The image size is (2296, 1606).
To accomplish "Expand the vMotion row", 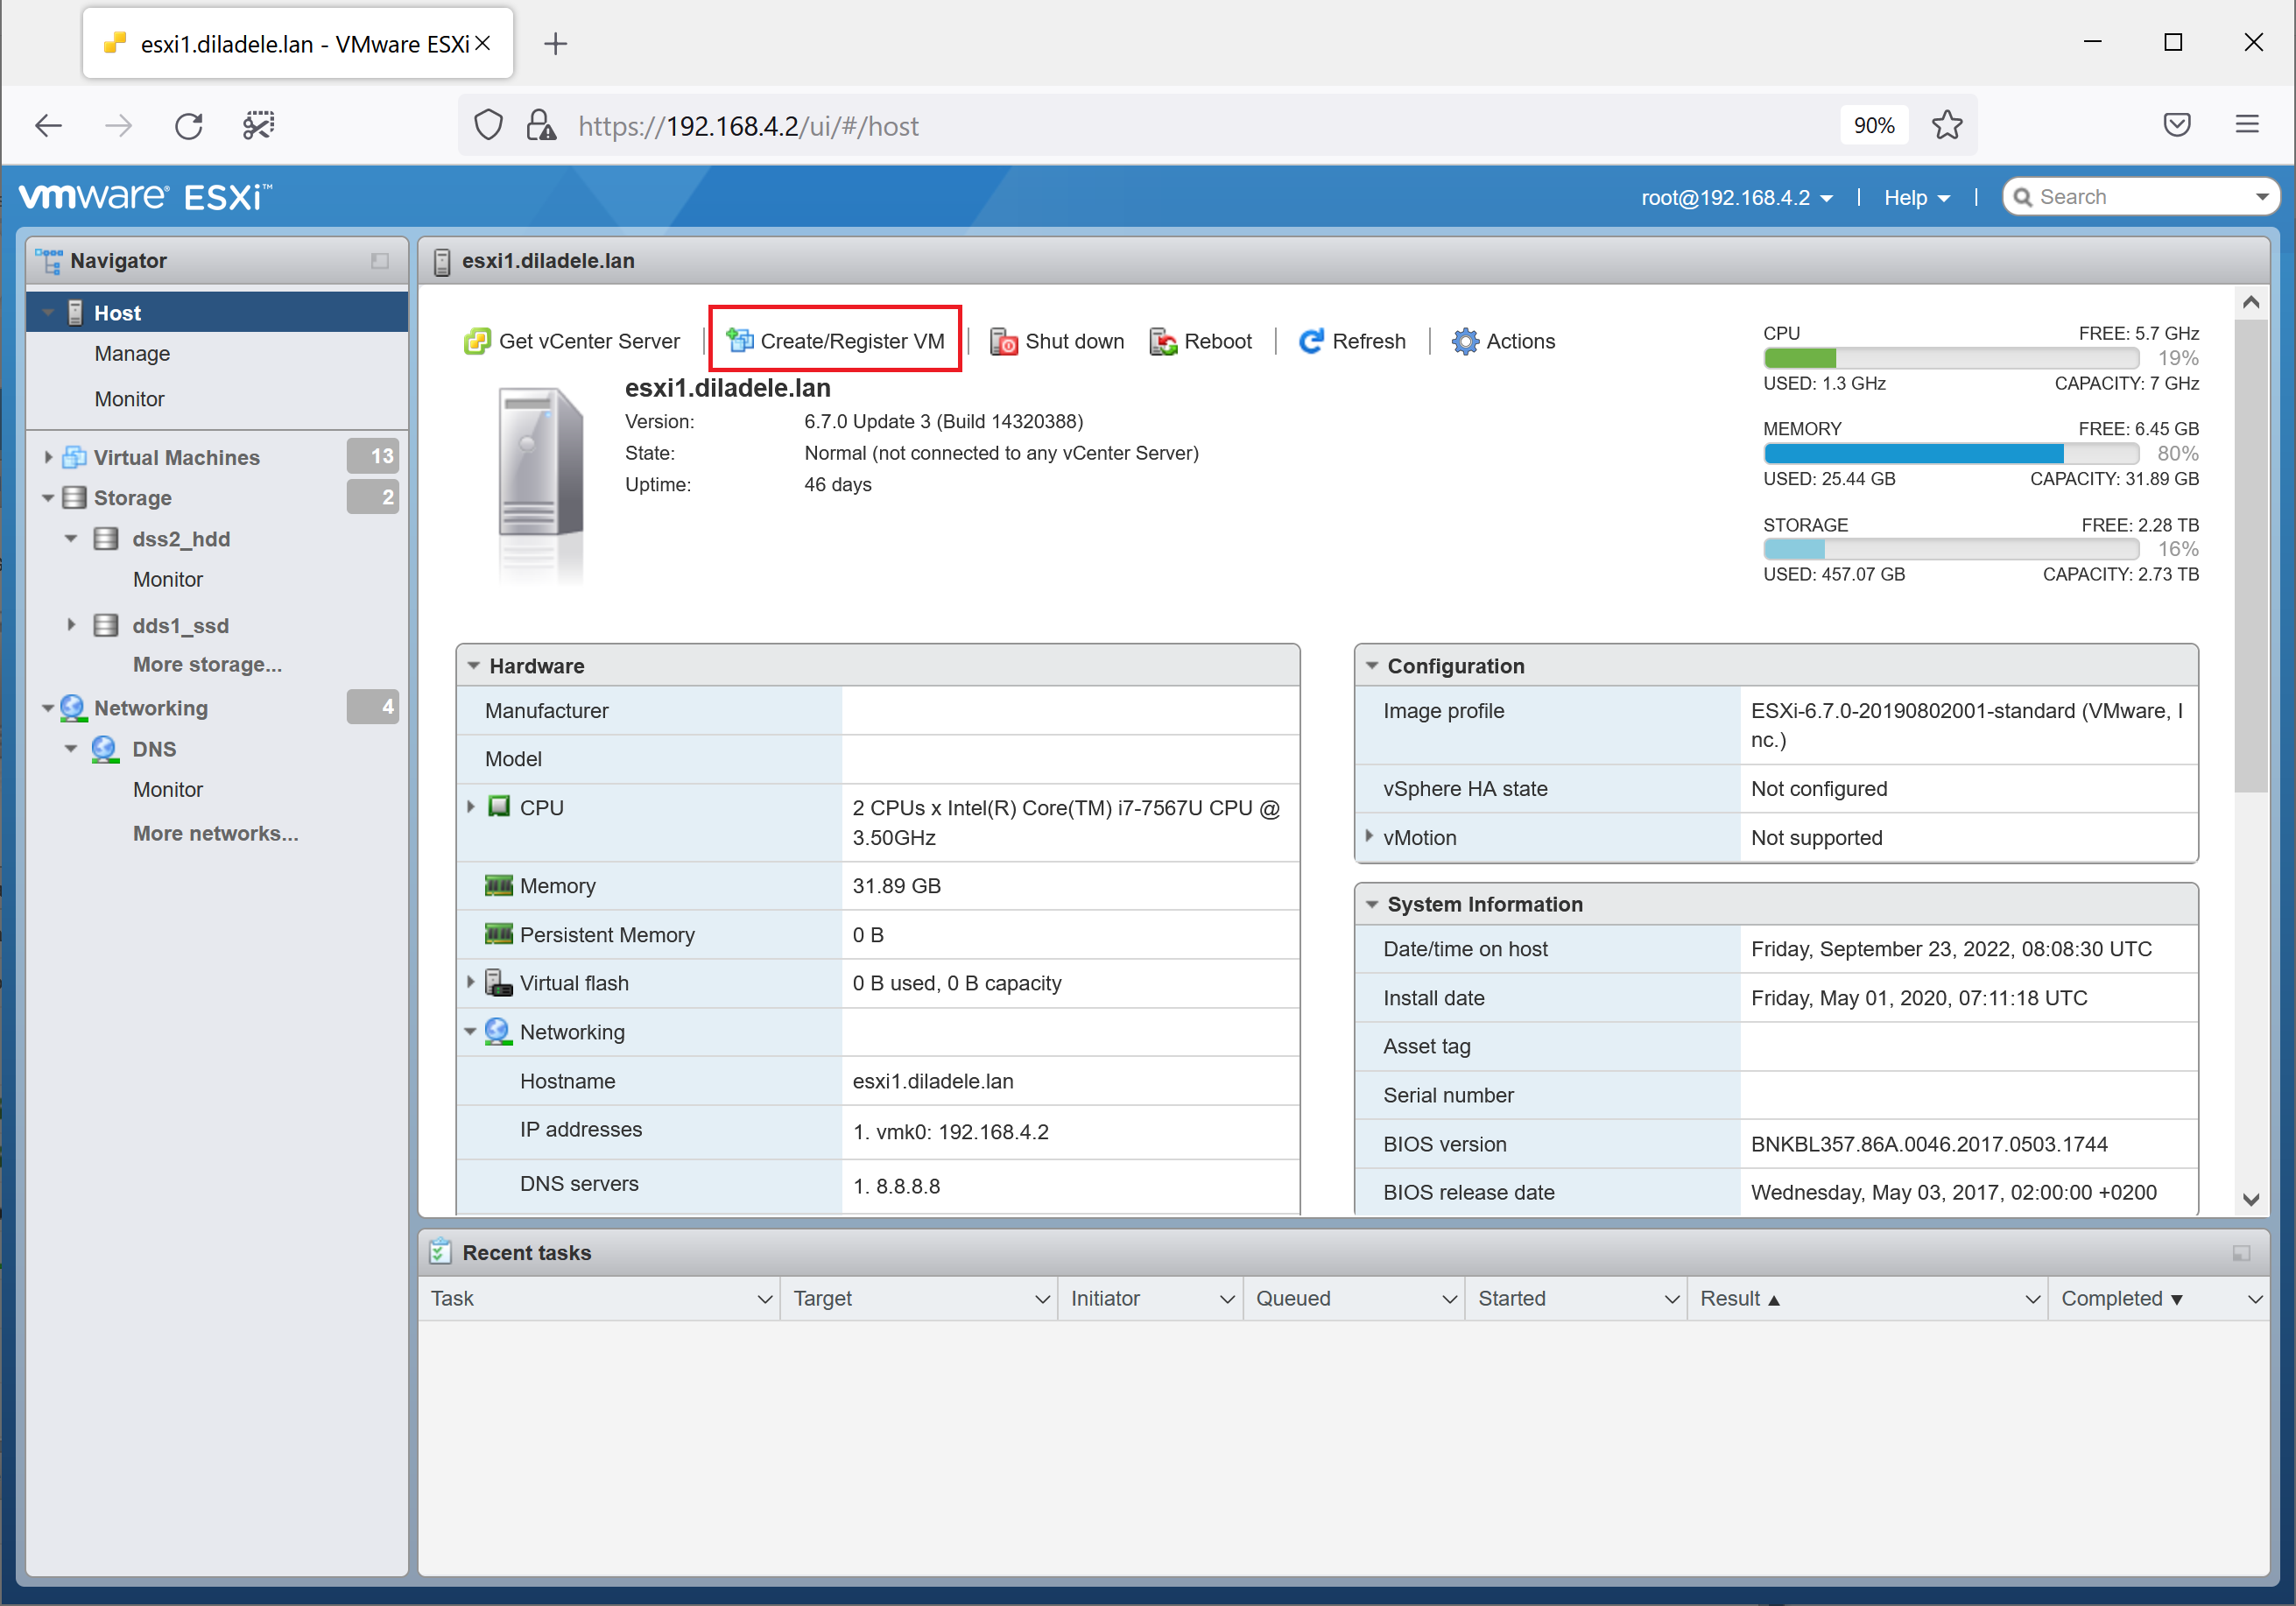I will click(x=1369, y=836).
